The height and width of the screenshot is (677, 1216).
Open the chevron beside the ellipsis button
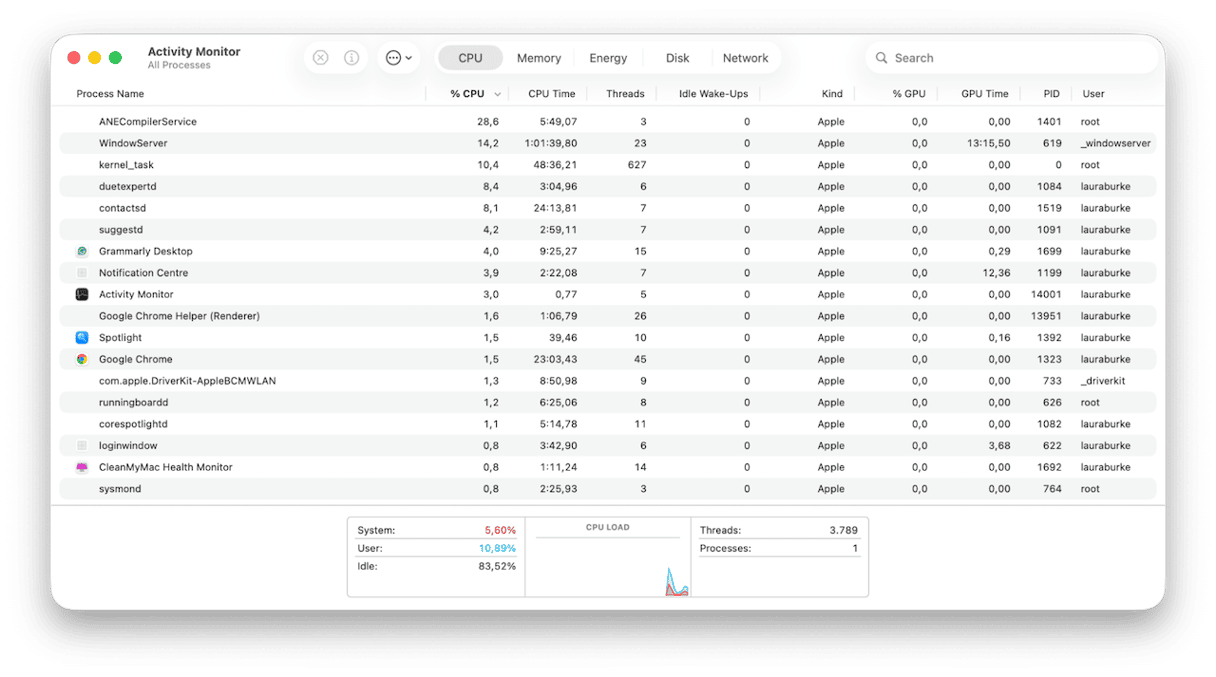click(x=408, y=57)
